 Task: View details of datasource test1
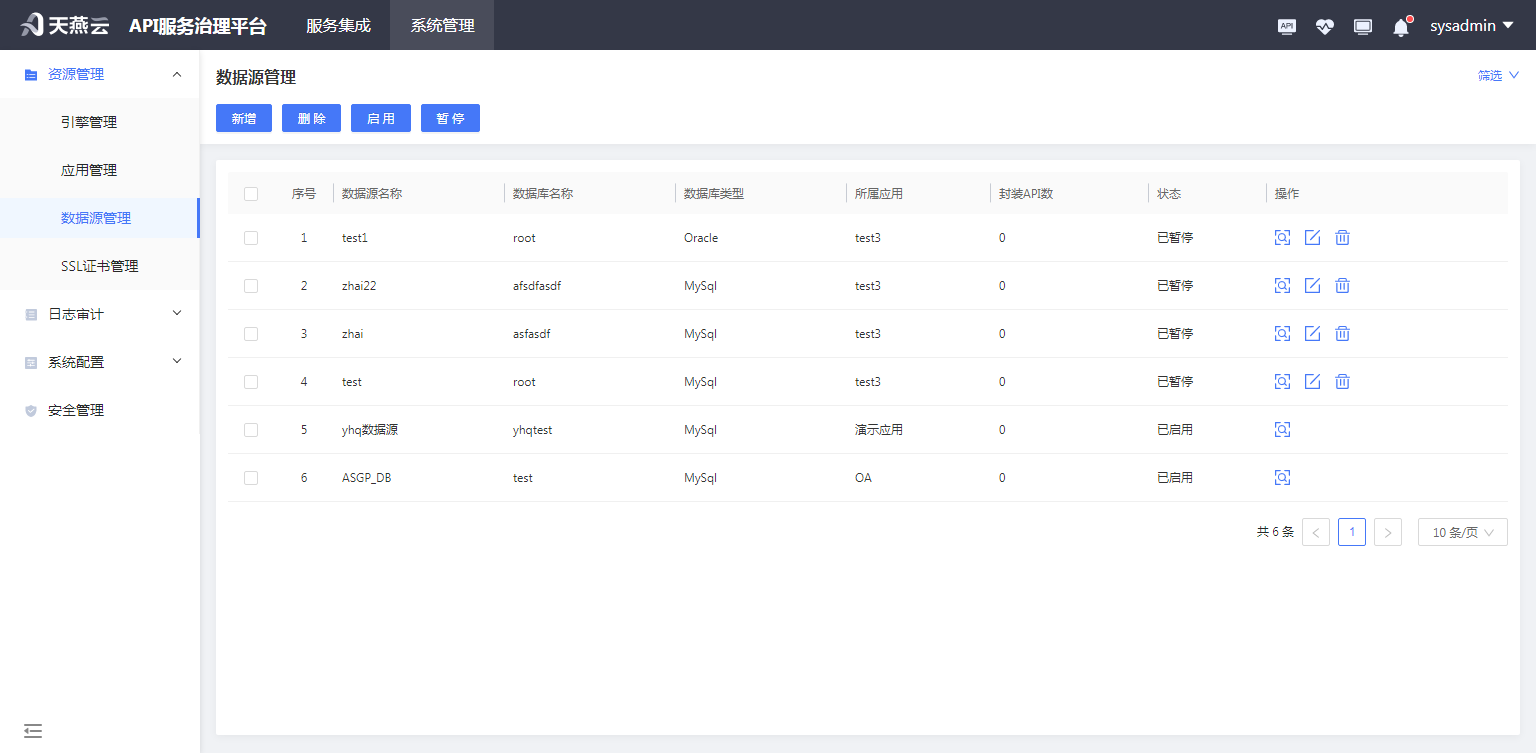coord(1282,237)
